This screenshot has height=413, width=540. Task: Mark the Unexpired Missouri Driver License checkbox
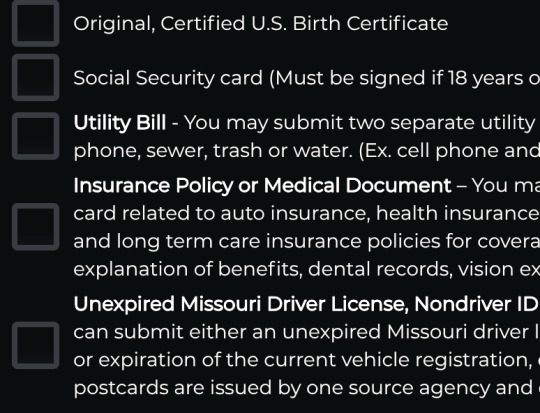(x=35, y=345)
